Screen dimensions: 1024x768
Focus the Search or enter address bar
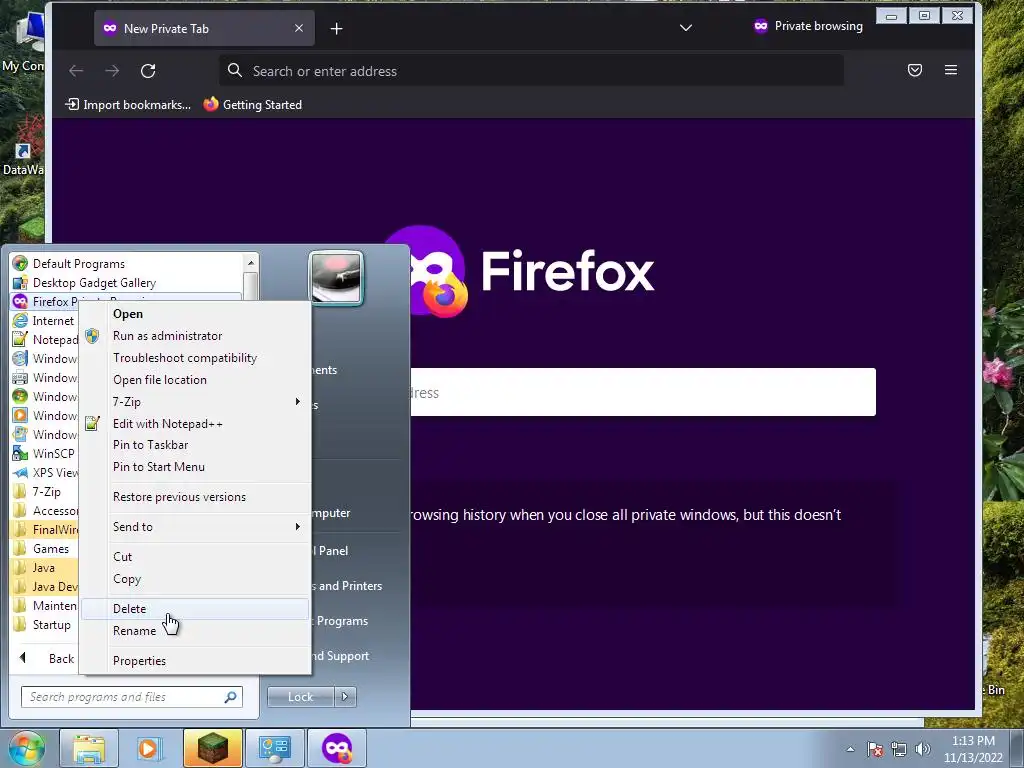(x=532, y=71)
